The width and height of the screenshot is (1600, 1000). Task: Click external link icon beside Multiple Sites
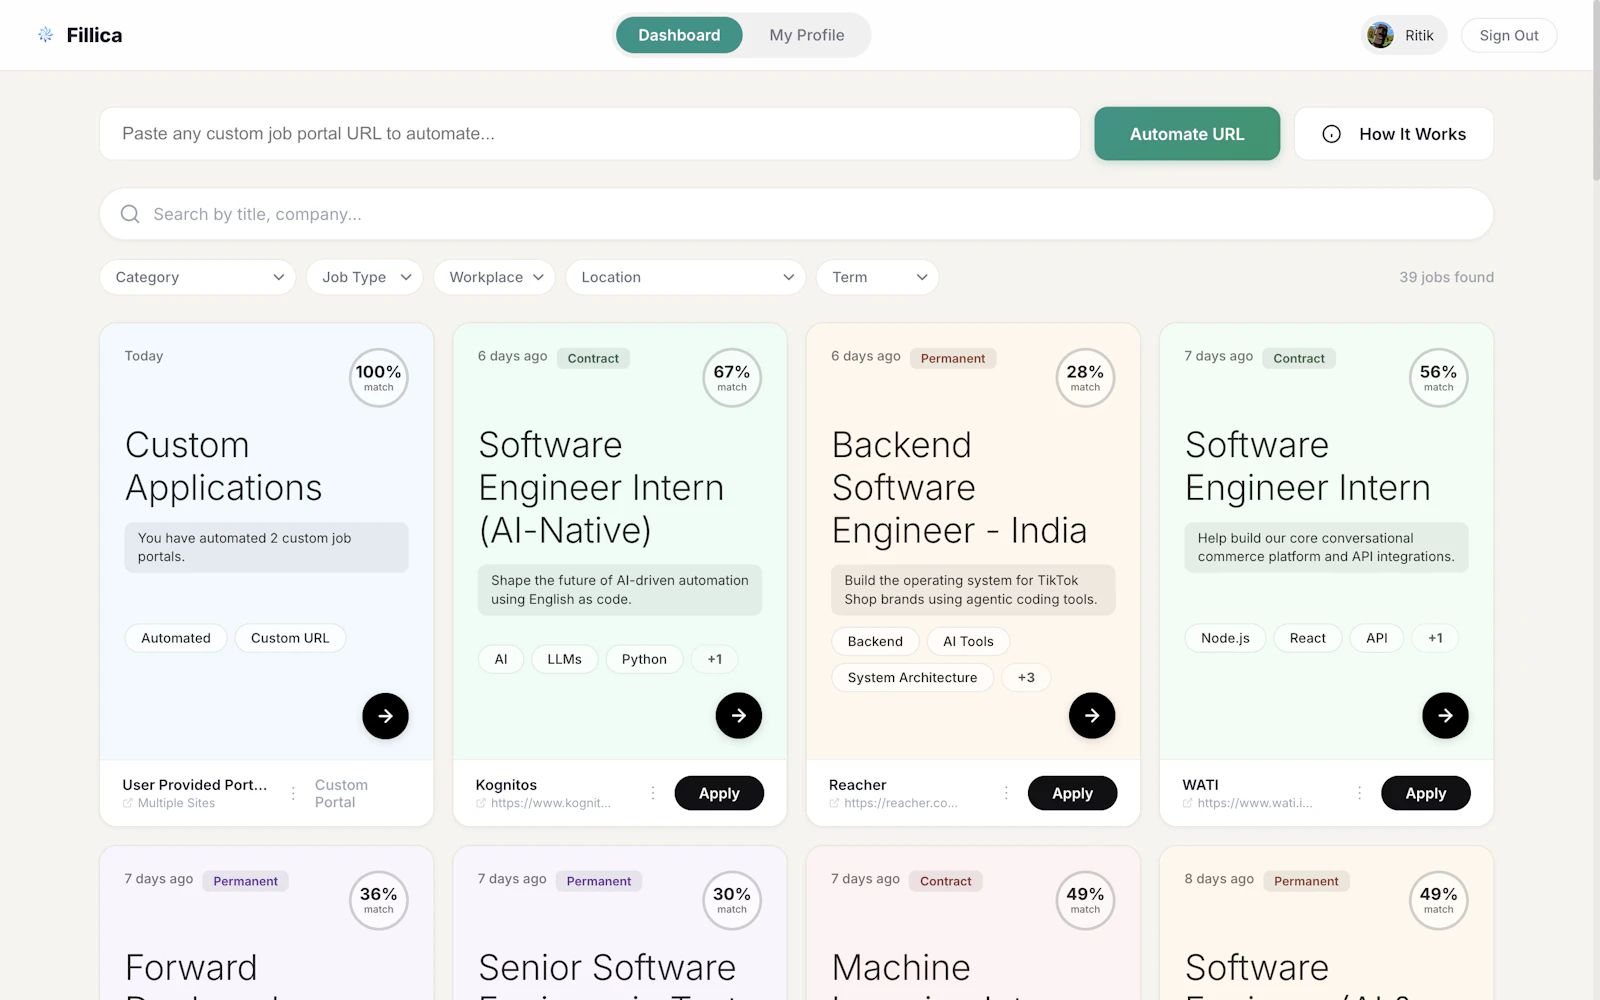(127, 803)
